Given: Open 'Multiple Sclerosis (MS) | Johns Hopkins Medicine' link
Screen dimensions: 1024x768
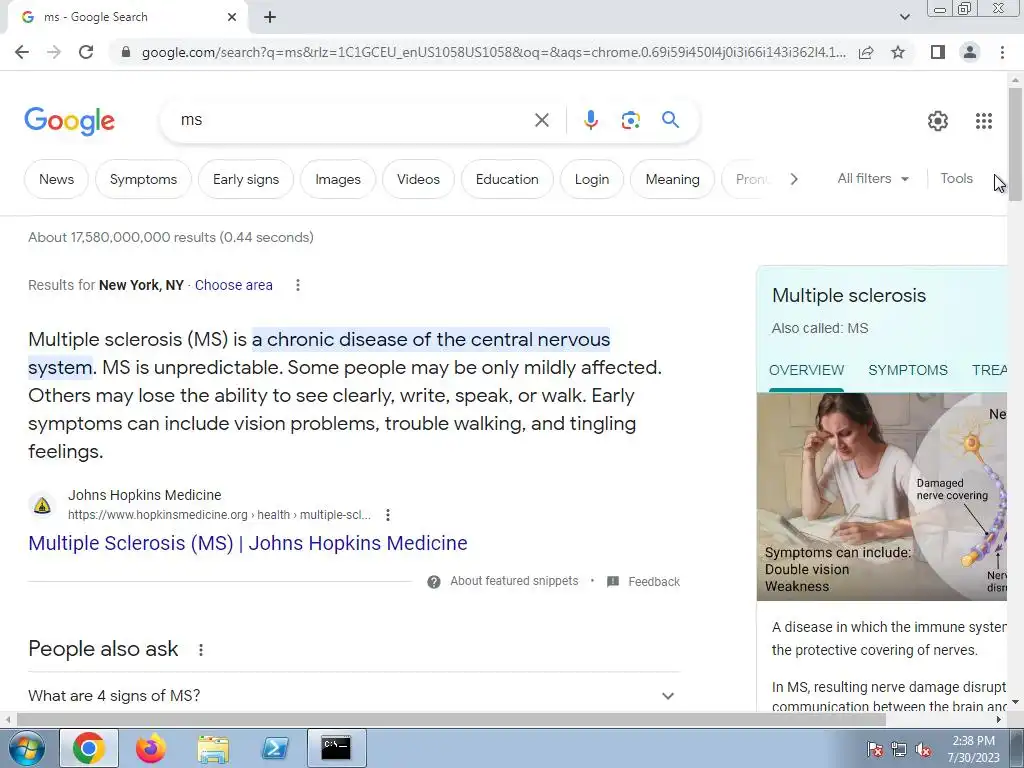Looking at the screenshot, I should [248, 543].
